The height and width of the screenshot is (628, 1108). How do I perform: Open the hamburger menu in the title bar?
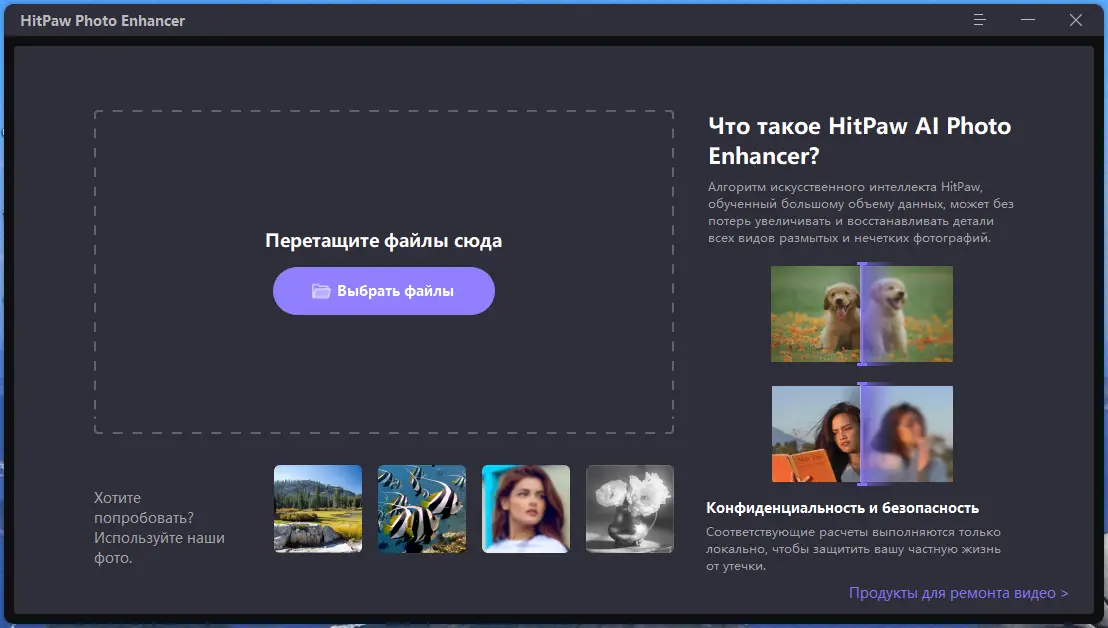tap(978, 19)
